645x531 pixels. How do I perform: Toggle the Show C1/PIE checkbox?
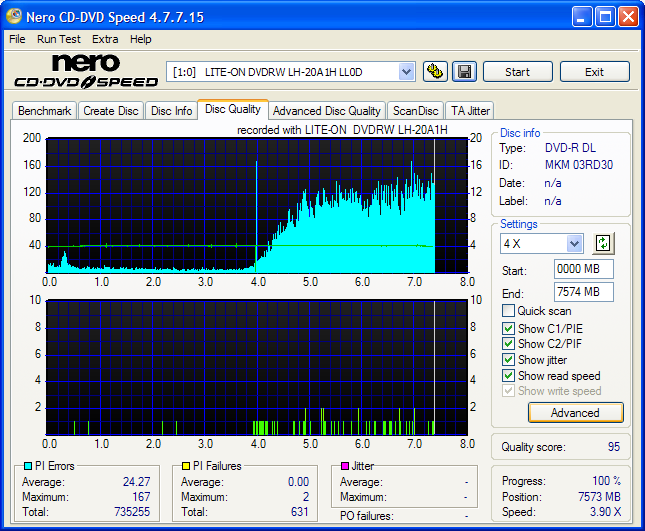click(x=509, y=328)
